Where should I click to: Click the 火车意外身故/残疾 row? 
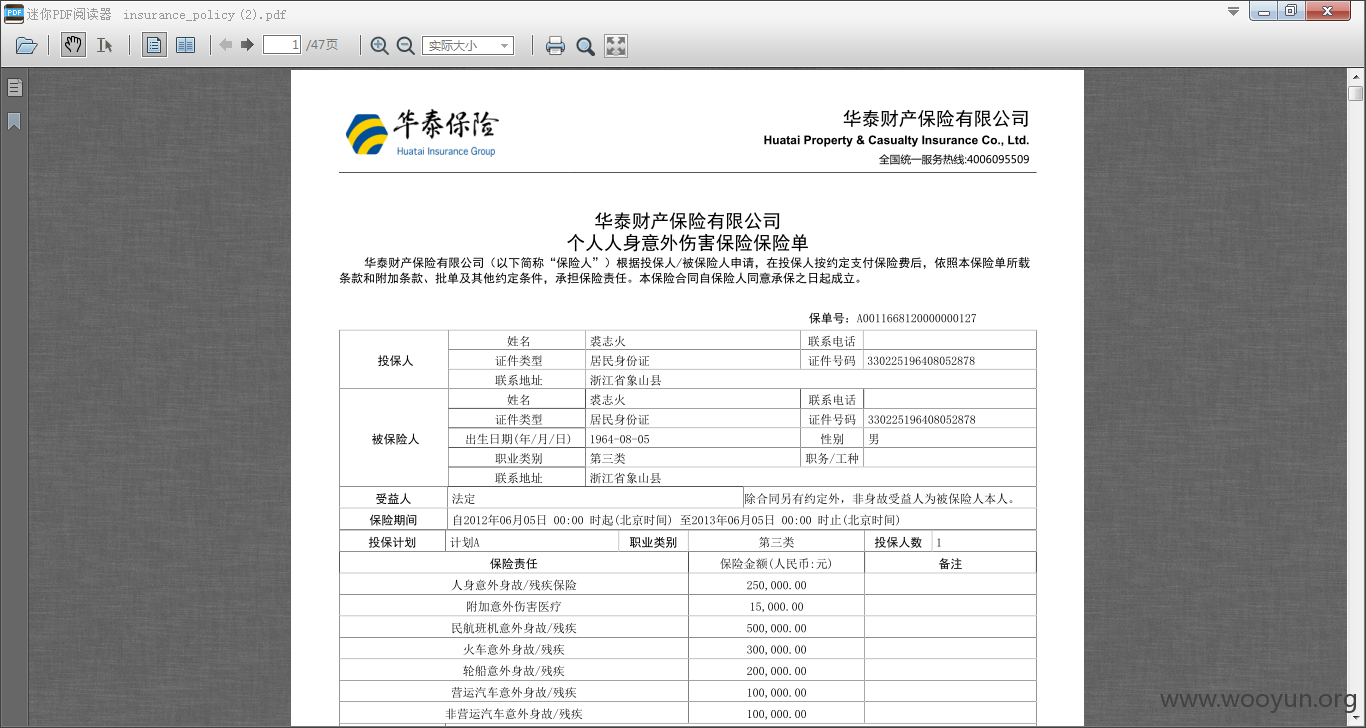[514, 650]
